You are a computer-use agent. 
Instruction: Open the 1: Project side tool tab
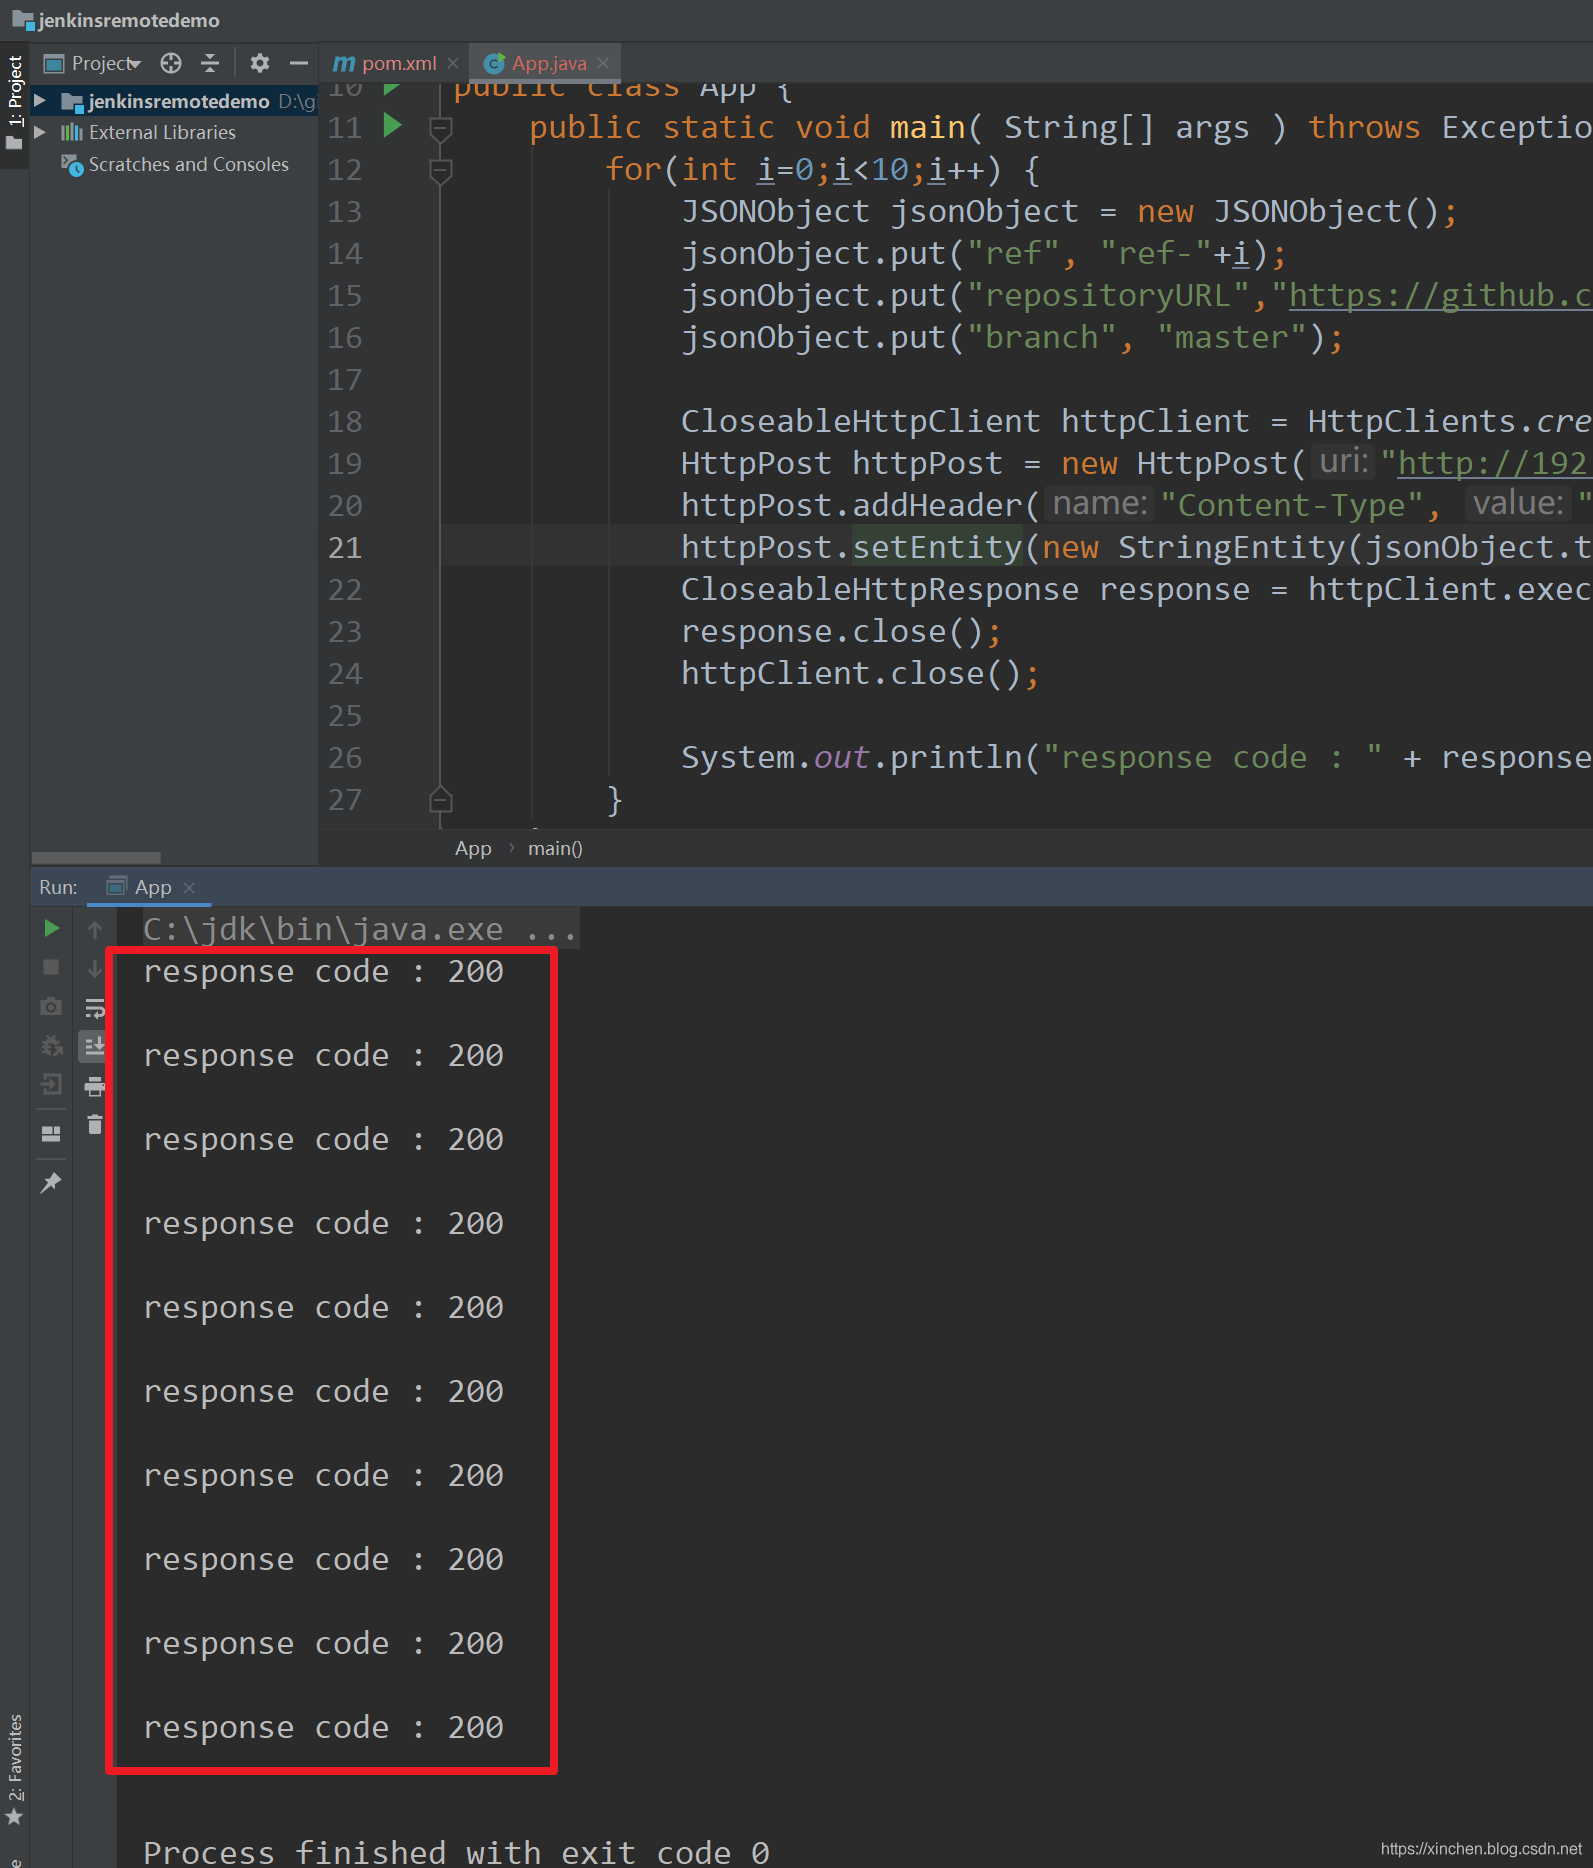tap(14, 102)
